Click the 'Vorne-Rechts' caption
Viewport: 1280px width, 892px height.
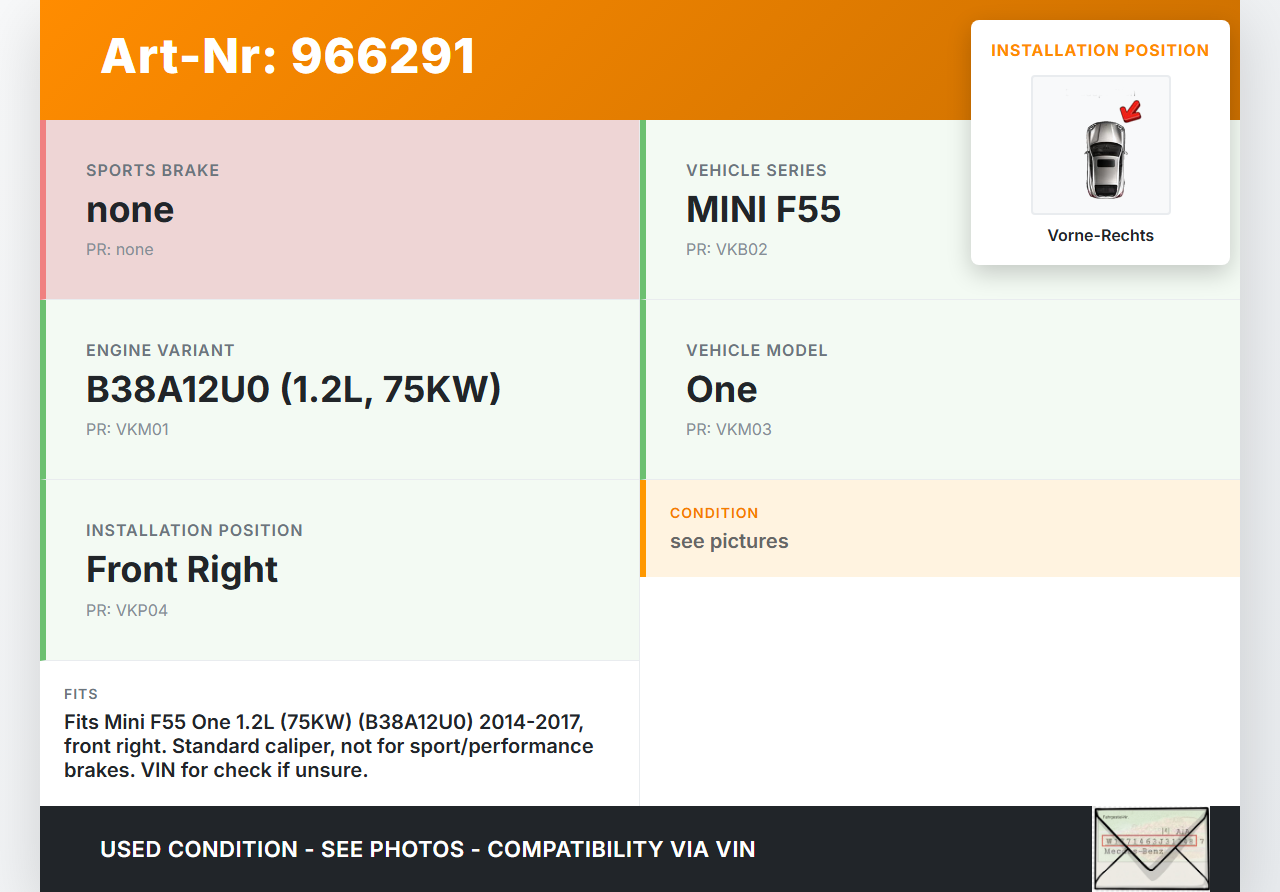pyautogui.click(x=1100, y=236)
